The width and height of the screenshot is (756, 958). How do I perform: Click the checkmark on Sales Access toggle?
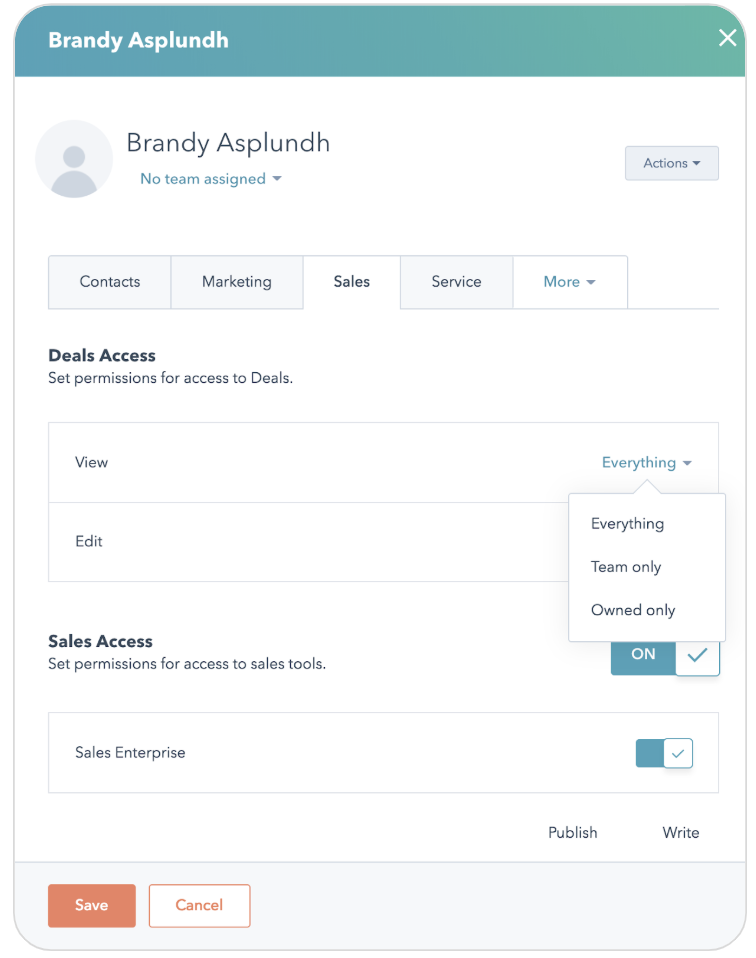pyautogui.click(x=697, y=655)
